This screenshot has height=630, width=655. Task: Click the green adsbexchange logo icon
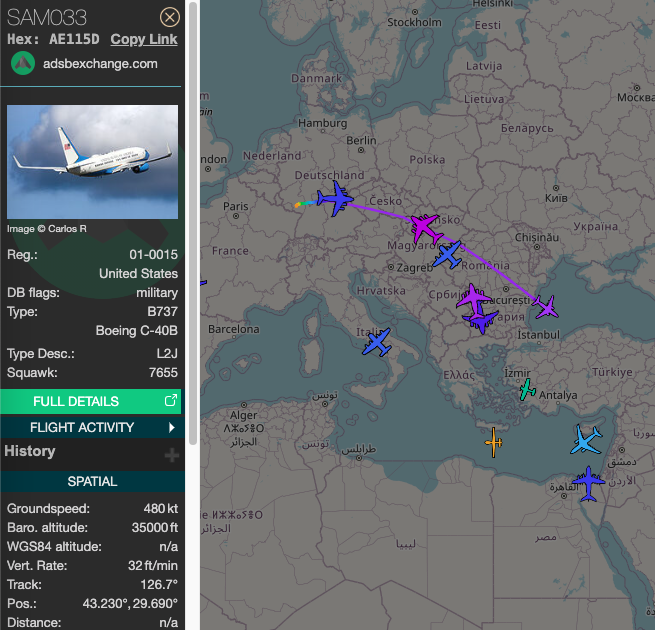click(23, 63)
